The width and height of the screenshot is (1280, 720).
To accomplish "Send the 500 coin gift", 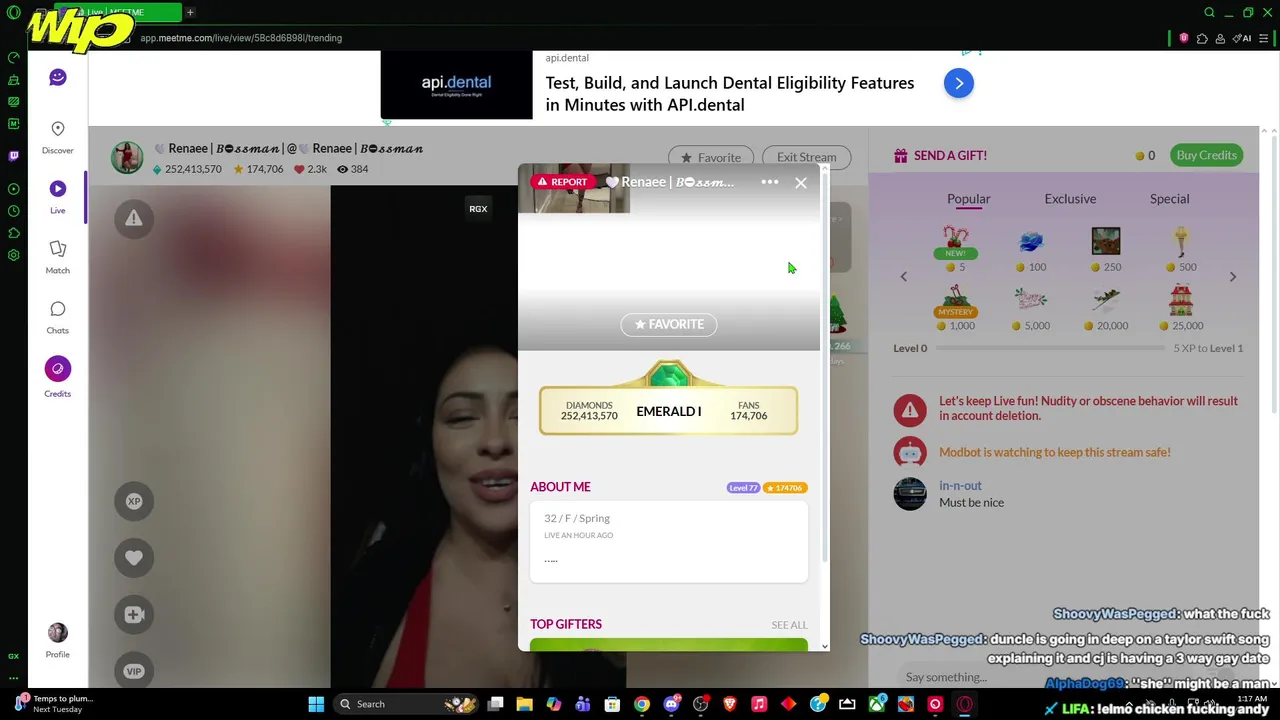I will [x=1181, y=248].
